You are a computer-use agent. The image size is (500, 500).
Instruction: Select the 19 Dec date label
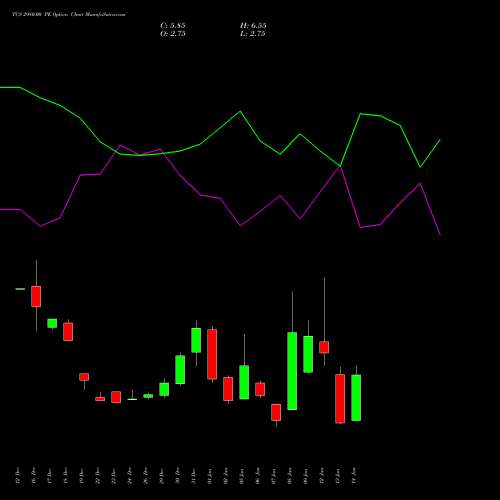pyautogui.click(x=82, y=475)
